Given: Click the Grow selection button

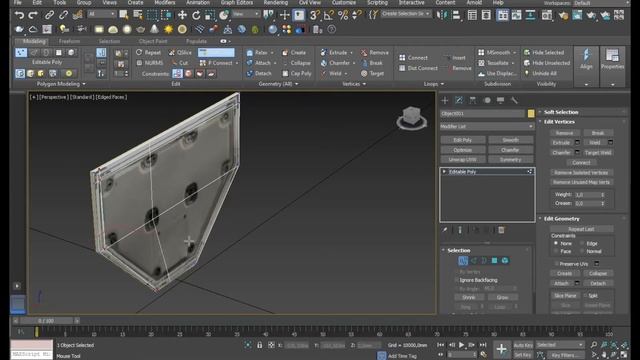Looking at the screenshot, I should coord(502,297).
